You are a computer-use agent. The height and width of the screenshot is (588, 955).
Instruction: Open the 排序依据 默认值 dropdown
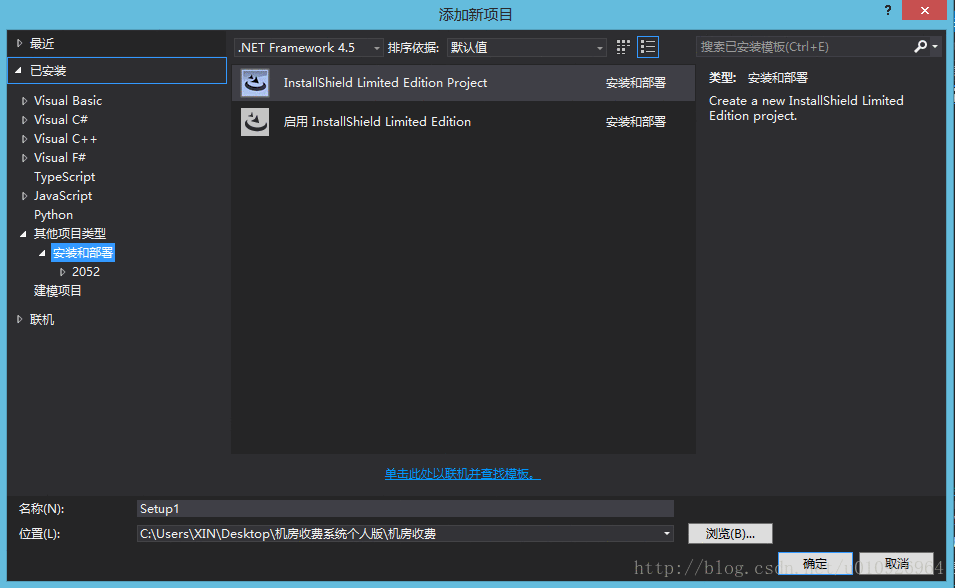click(527, 48)
